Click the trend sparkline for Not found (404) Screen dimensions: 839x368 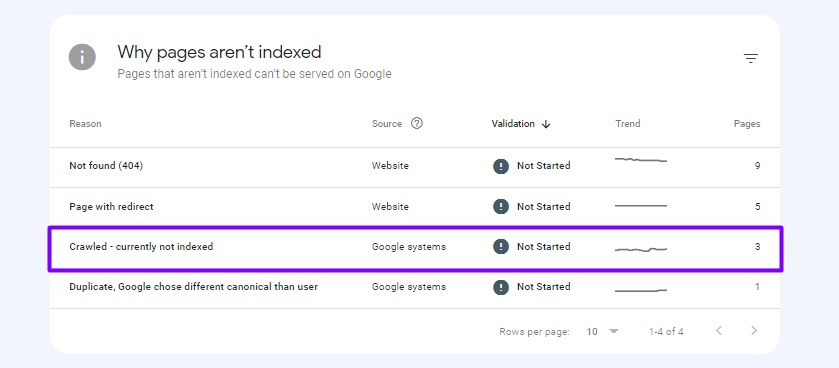(641, 160)
